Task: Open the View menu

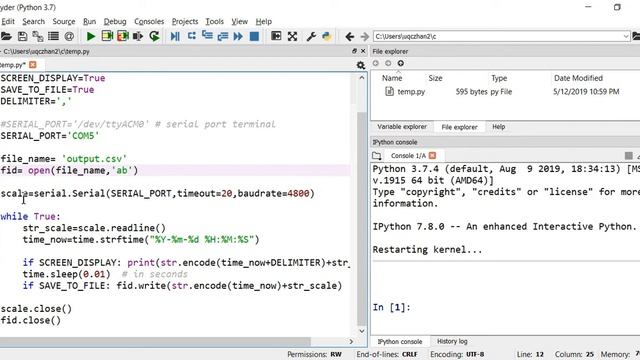Action: (x=240, y=22)
